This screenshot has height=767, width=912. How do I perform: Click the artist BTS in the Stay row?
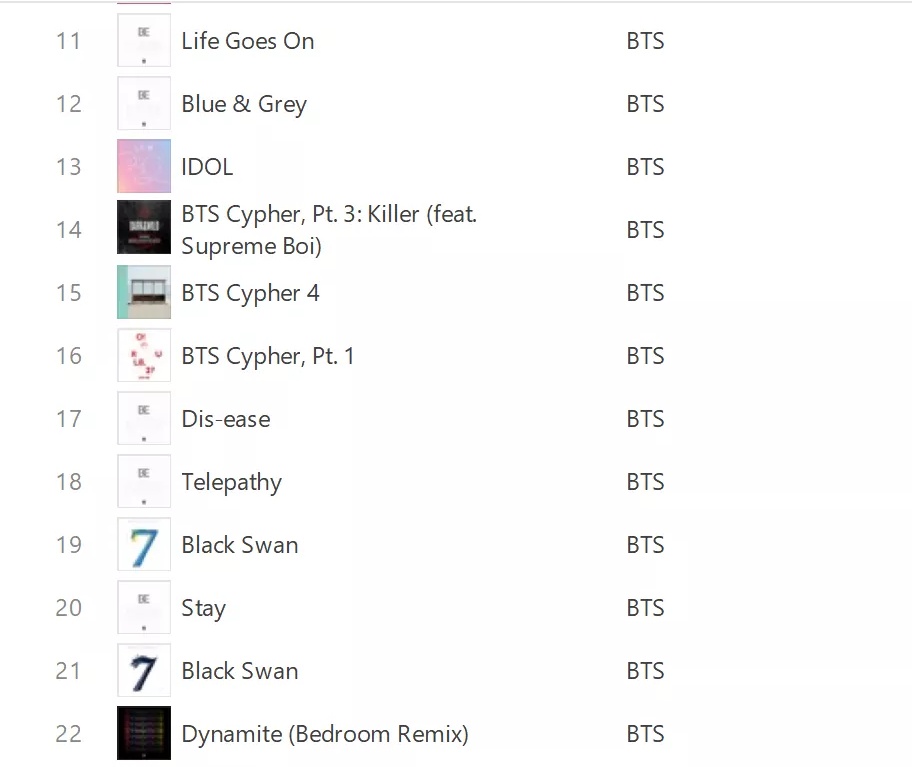click(x=645, y=607)
